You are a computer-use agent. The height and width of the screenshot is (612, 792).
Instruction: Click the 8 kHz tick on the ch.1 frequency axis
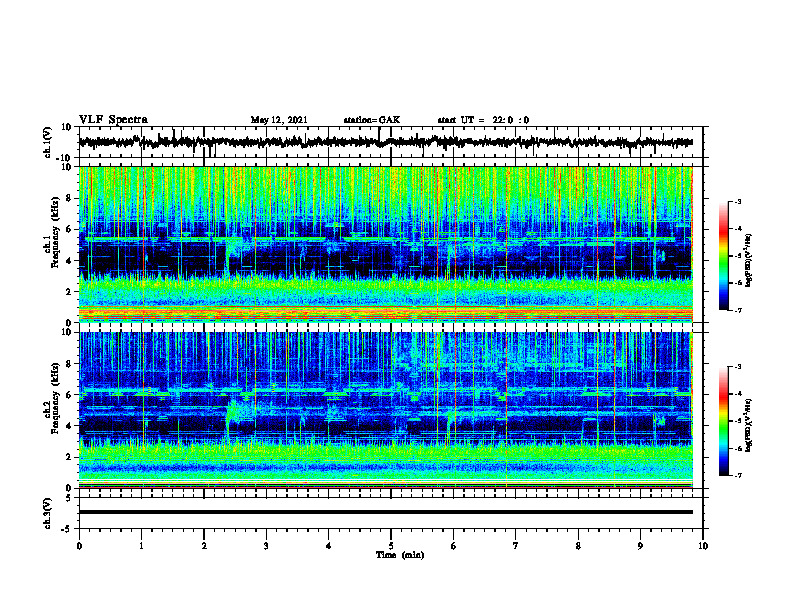click(x=70, y=198)
